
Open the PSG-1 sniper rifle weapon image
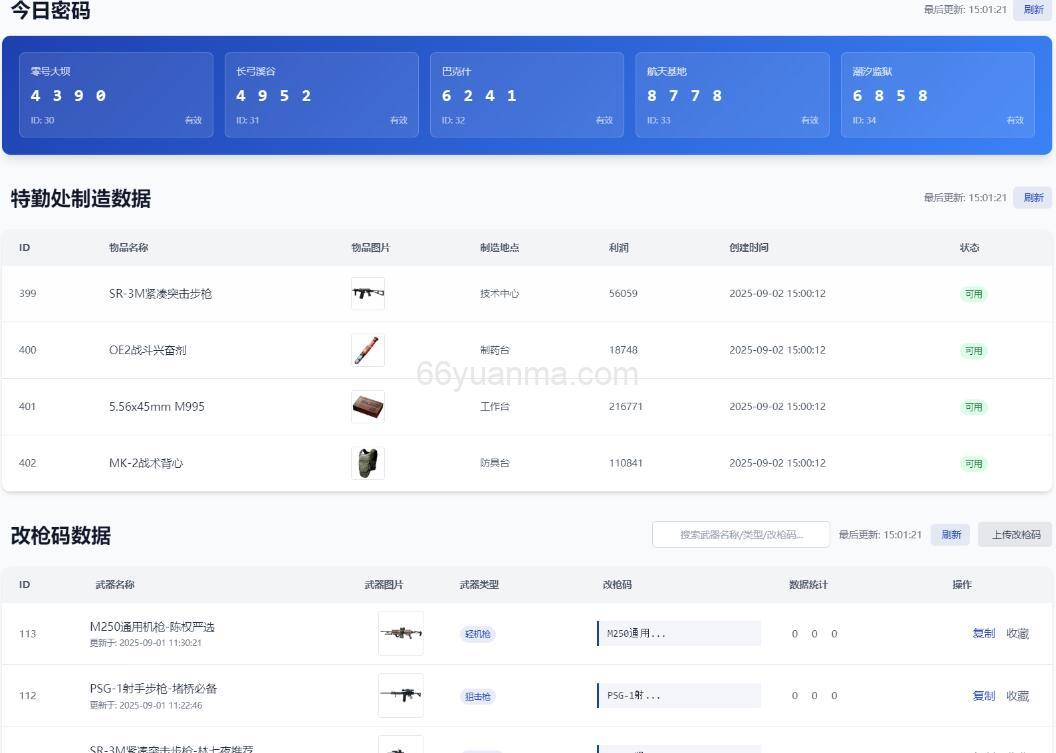pyautogui.click(x=400, y=695)
